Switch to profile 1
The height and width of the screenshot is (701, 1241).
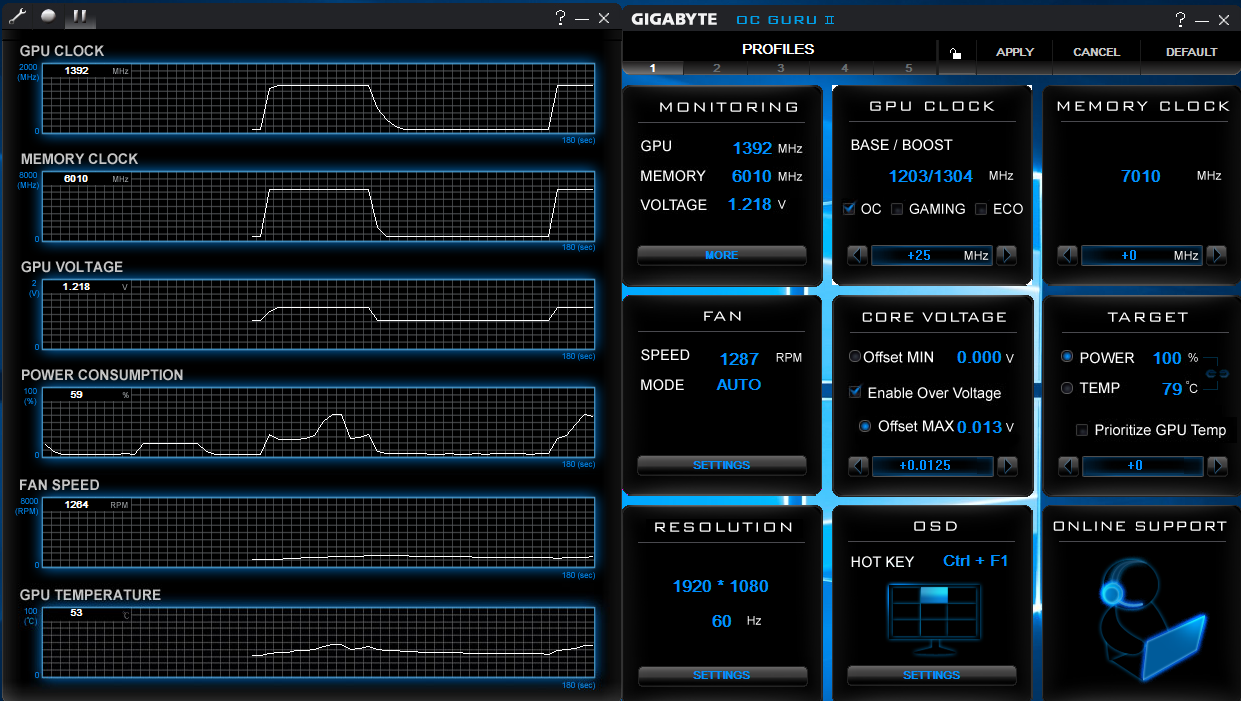click(653, 68)
